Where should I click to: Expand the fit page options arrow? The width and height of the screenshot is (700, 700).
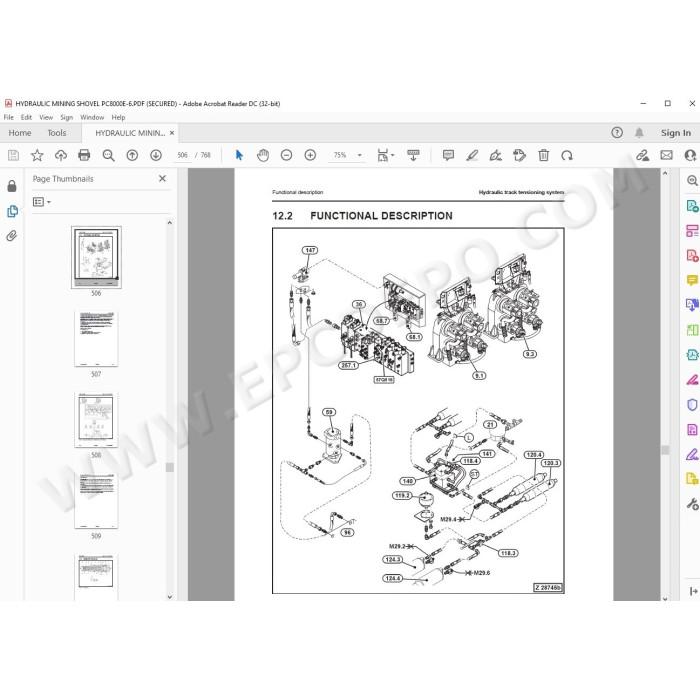(393, 155)
